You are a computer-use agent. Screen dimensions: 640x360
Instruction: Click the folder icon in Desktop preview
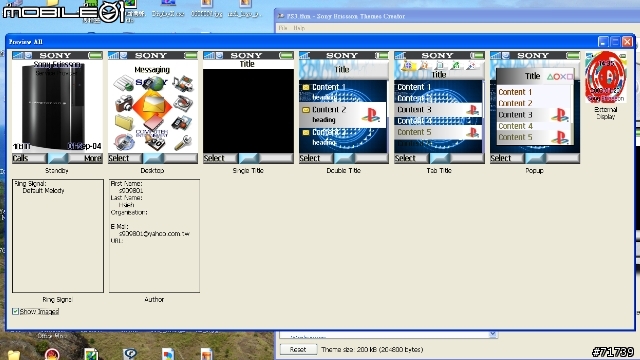click(x=124, y=122)
